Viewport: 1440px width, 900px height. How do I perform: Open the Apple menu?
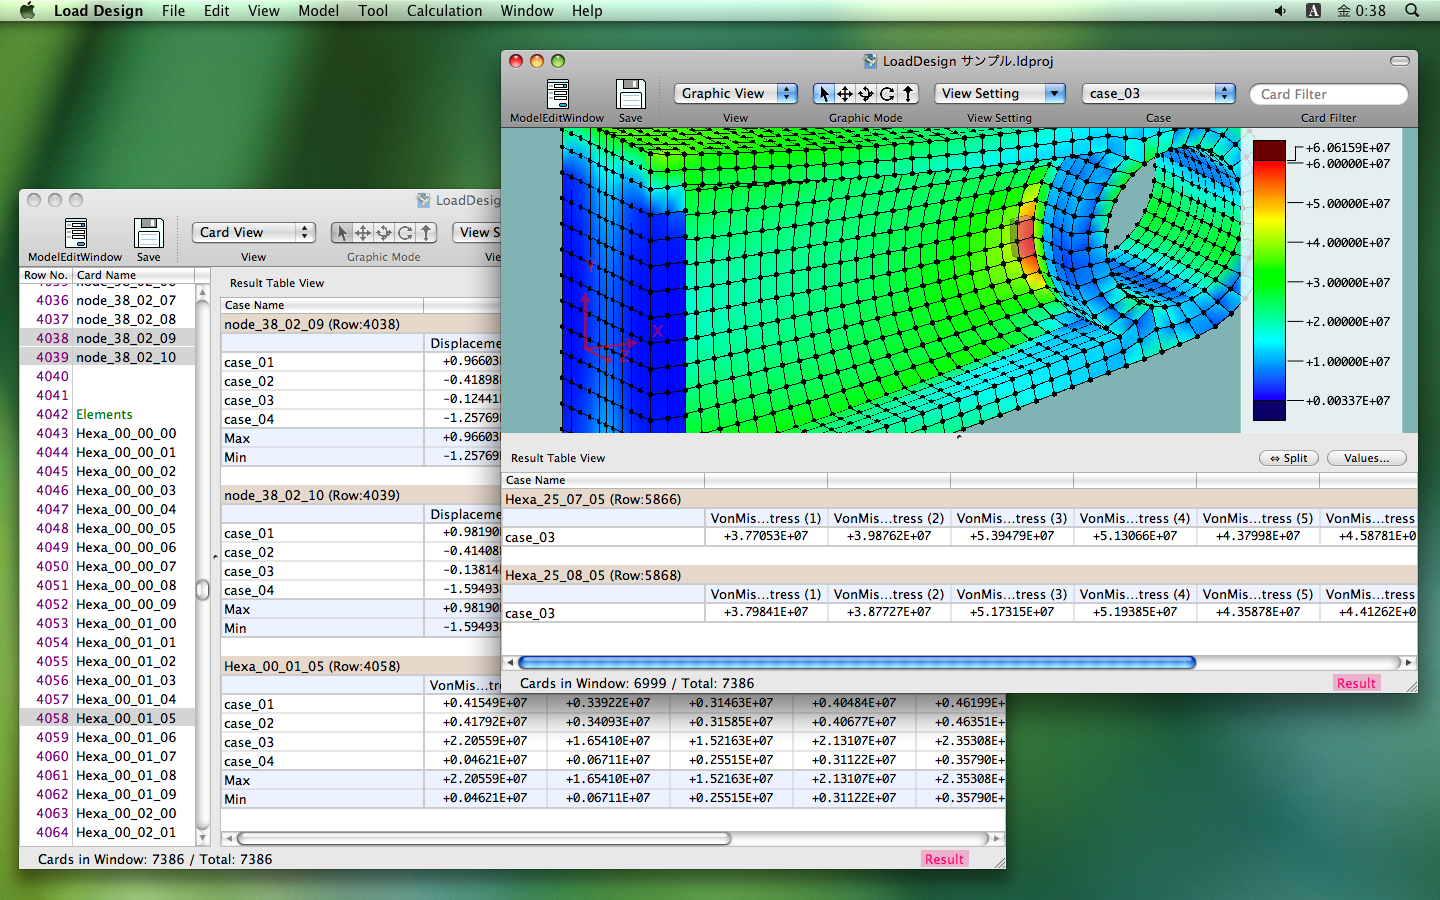coord(27,11)
